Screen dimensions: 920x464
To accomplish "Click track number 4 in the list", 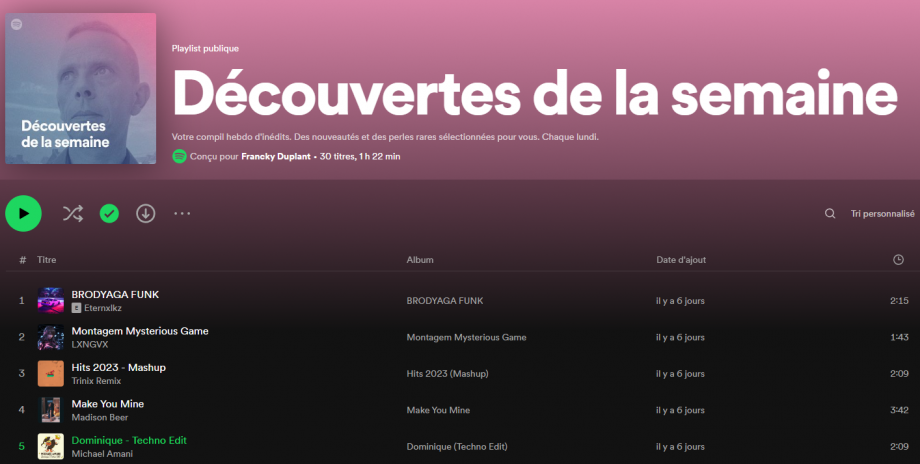I will (22, 410).
